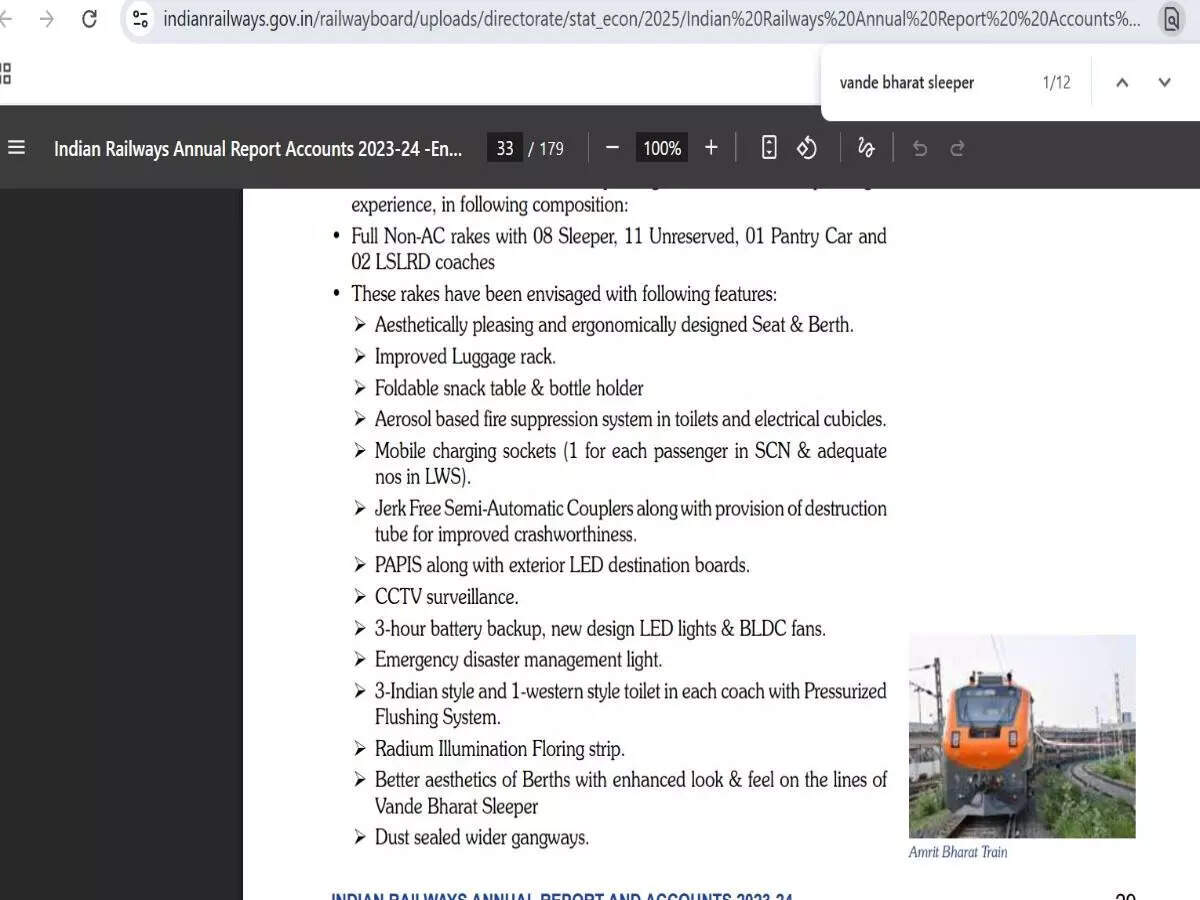Click the page number field showing 33
Image resolution: width=1200 pixels, height=900 pixels.
pyautogui.click(x=504, y=147)
